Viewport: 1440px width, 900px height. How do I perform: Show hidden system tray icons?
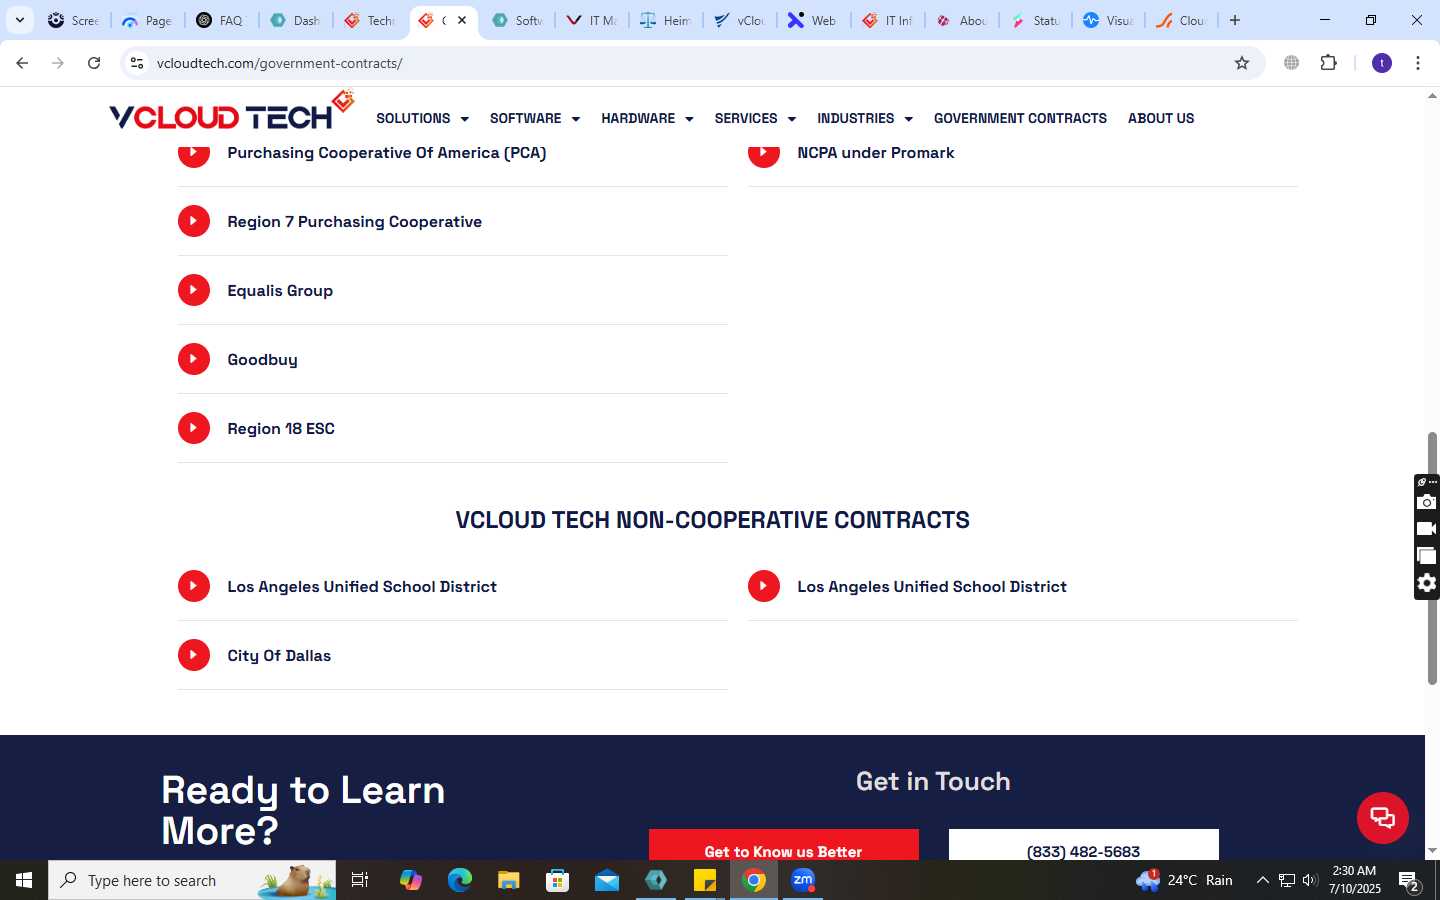coord(1262,881)
